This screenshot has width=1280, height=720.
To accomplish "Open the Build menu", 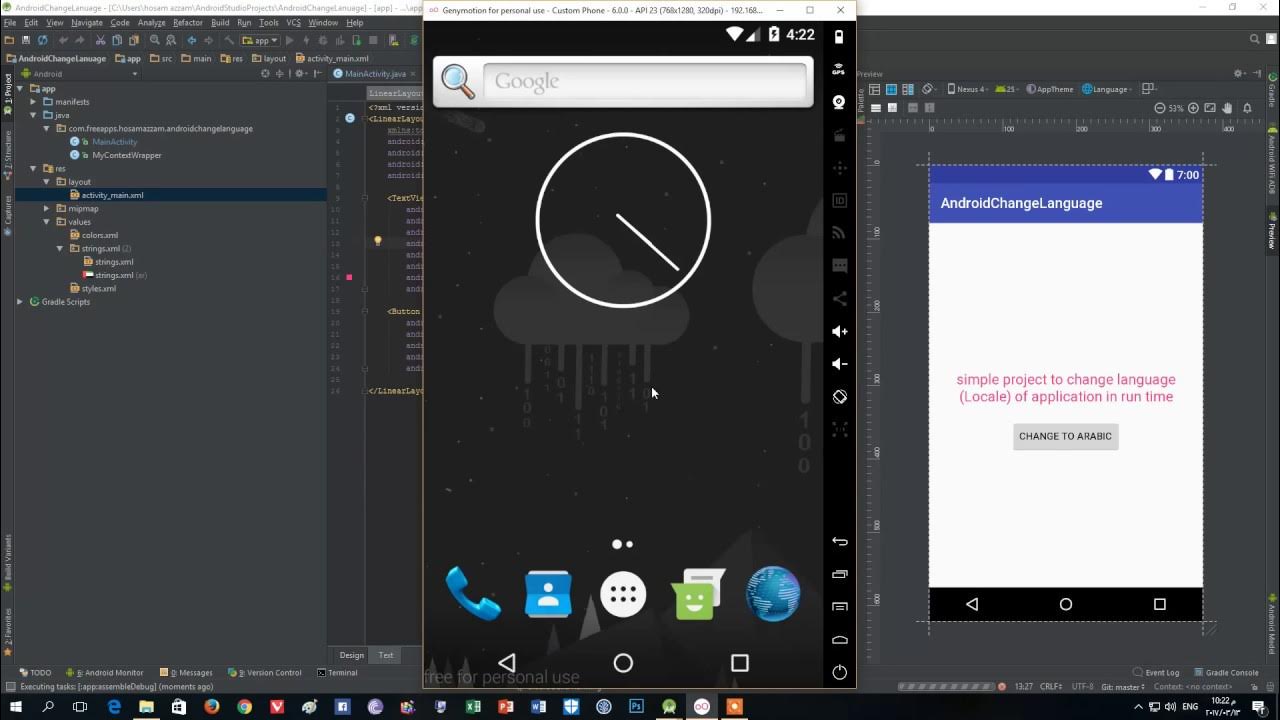I will pos(220,22).
